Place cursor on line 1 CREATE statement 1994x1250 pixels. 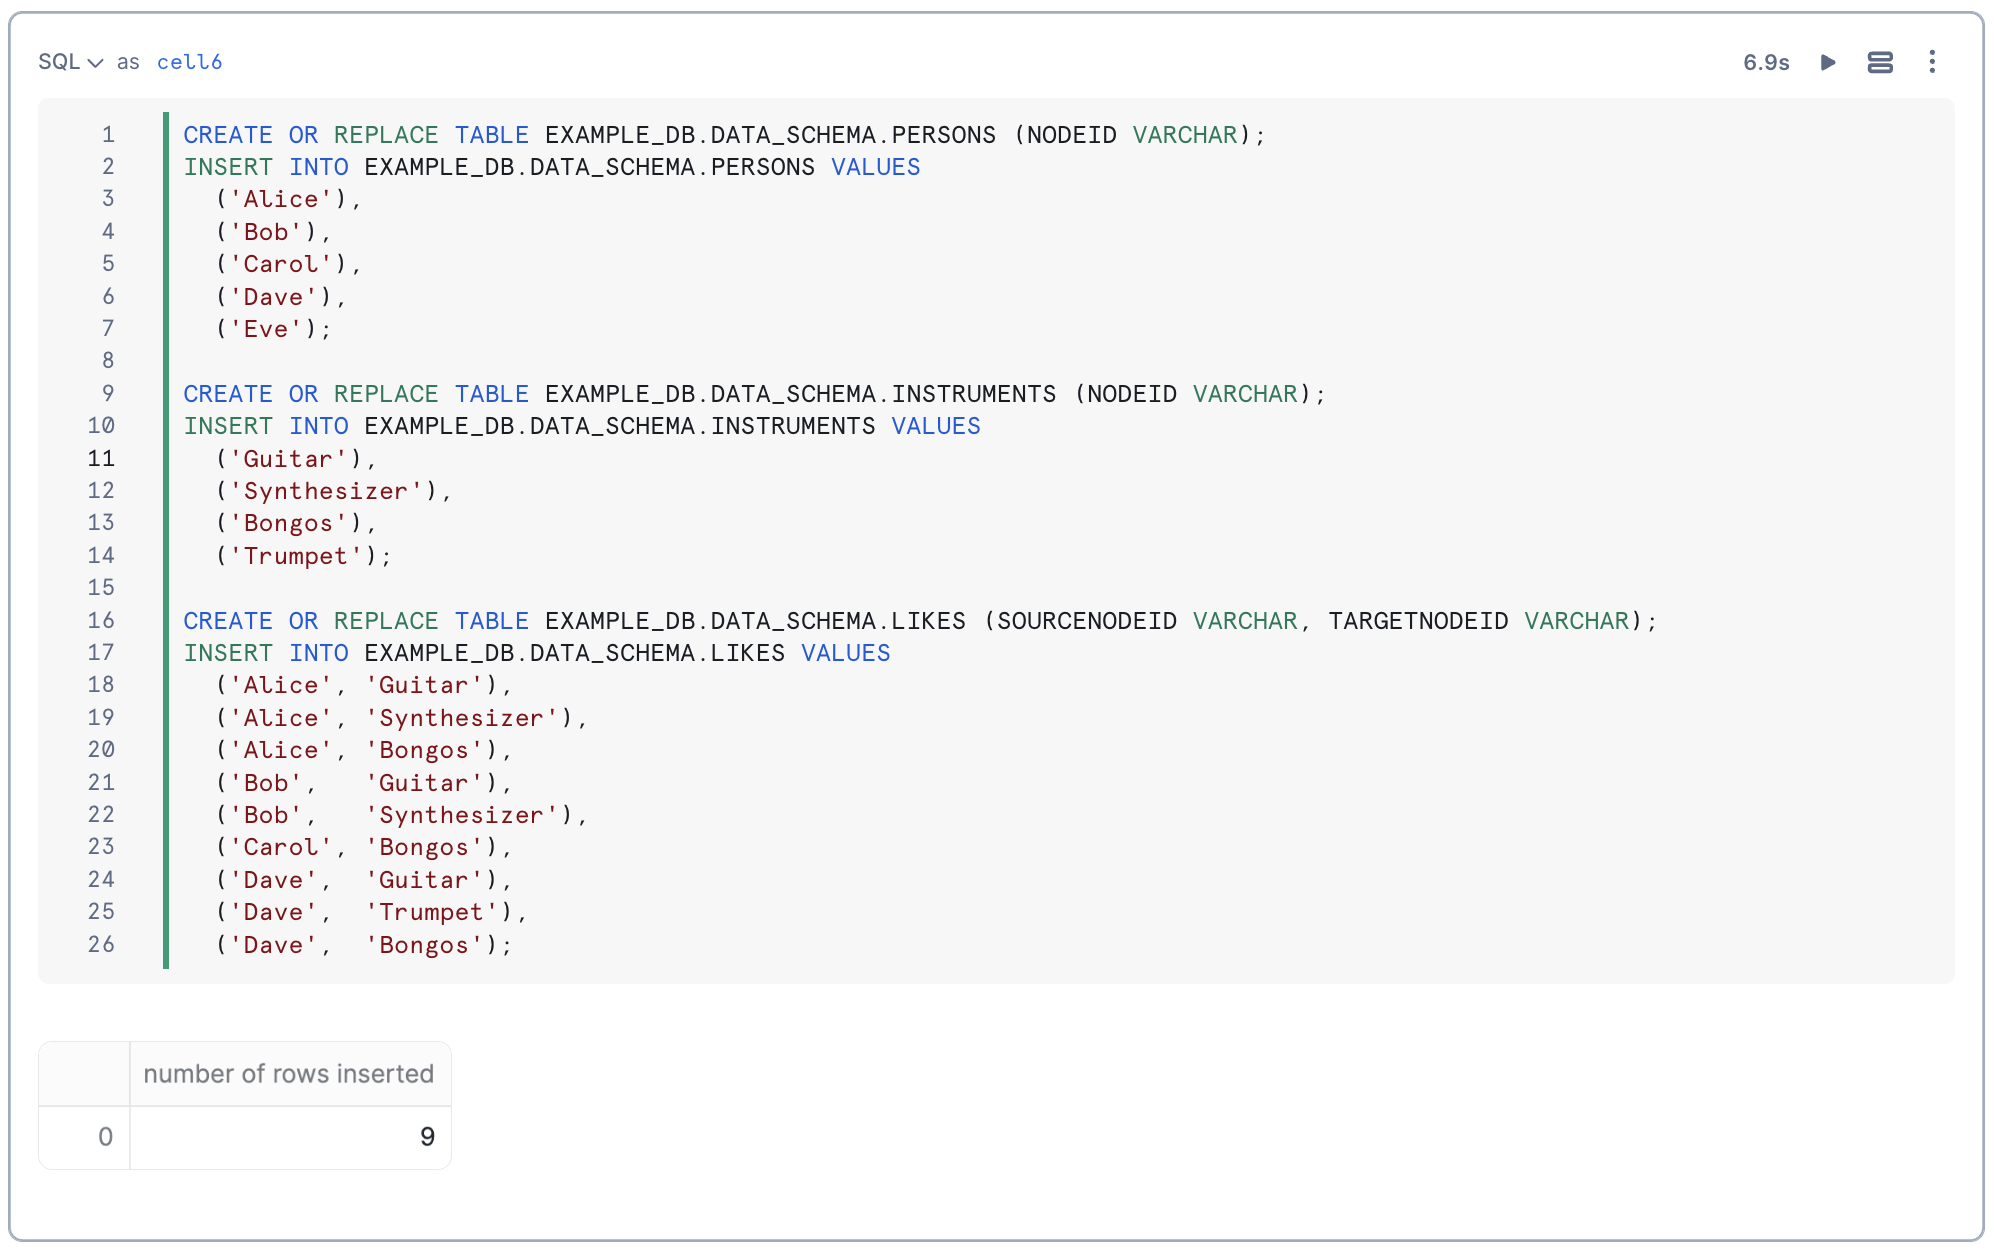[x=725, y=135]
